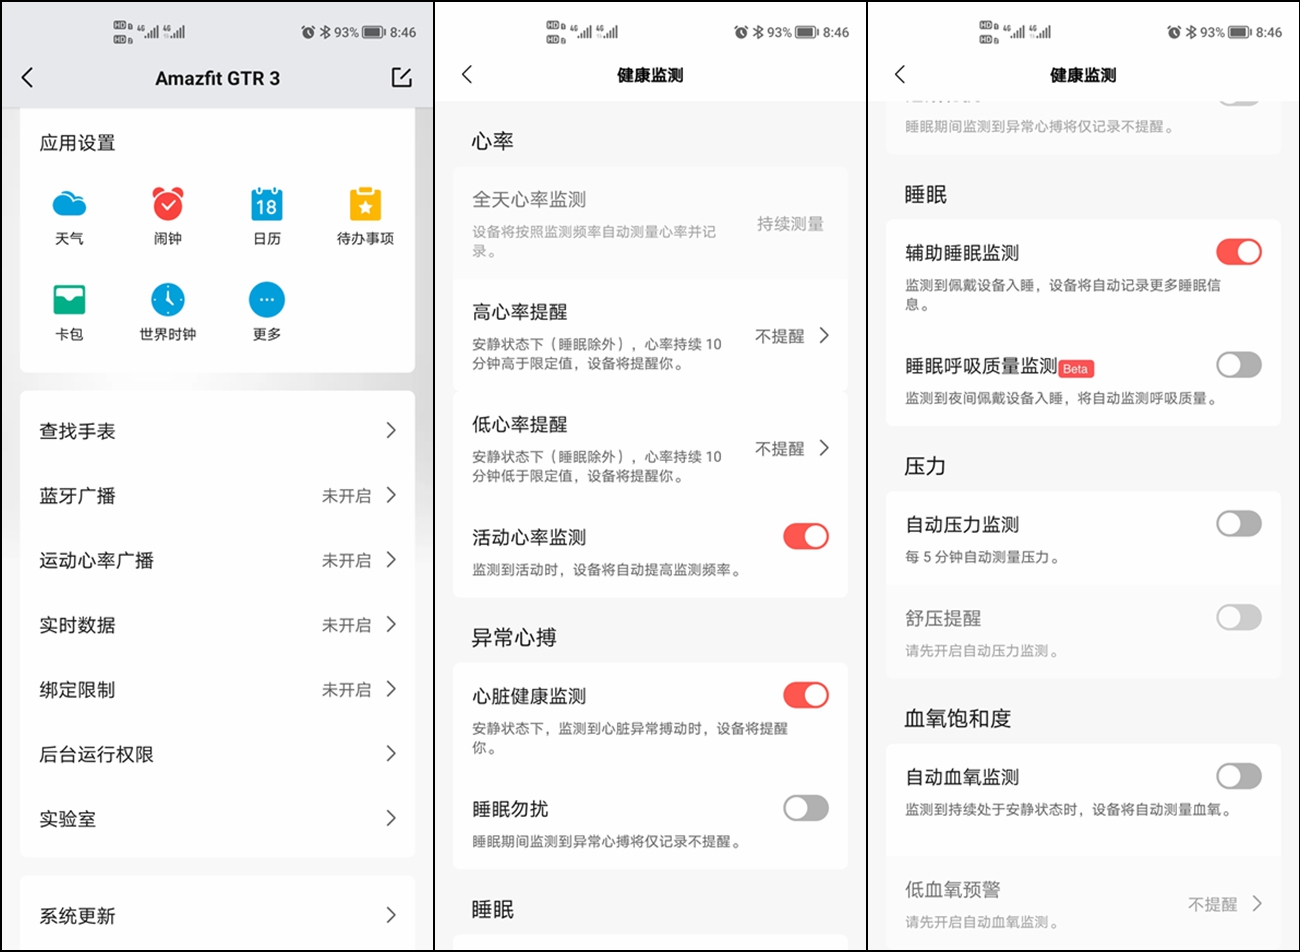This screenshot has width=1300, height=952.
Task: Open the 运动心率广播 menu entry
Action: (x=217, y=560)
